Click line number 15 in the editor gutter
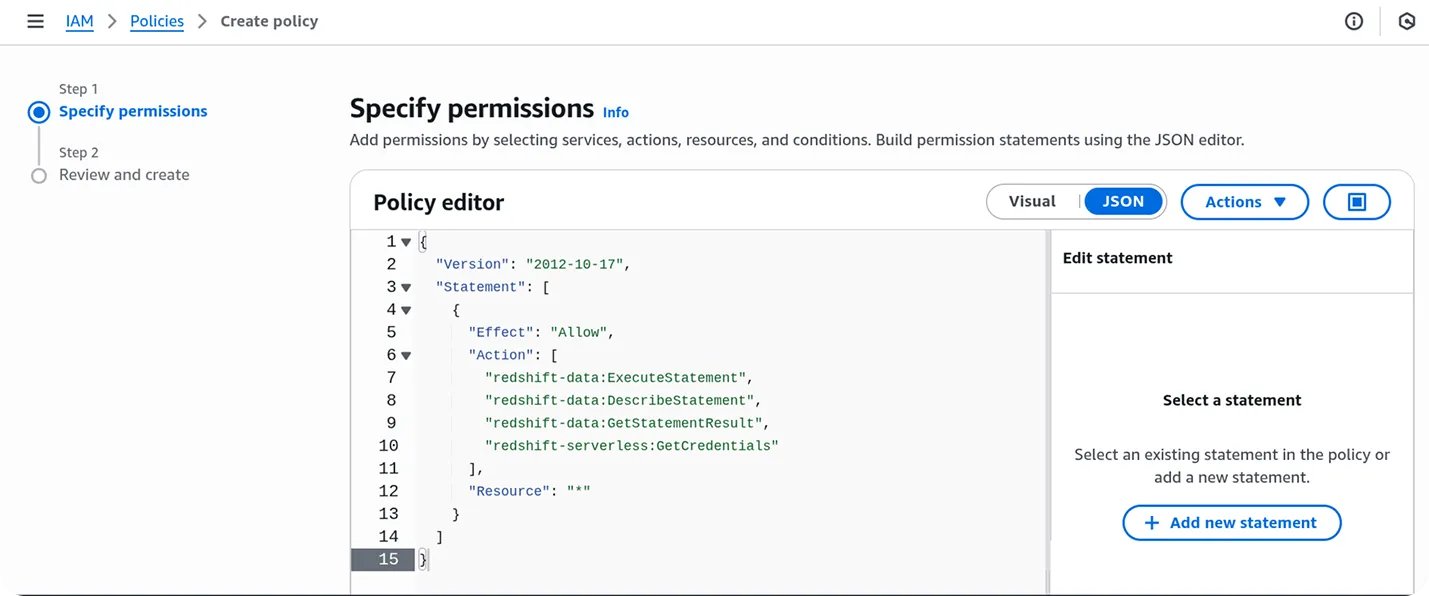The height and width of the screenshot is (596, 1429). (390, 559)
